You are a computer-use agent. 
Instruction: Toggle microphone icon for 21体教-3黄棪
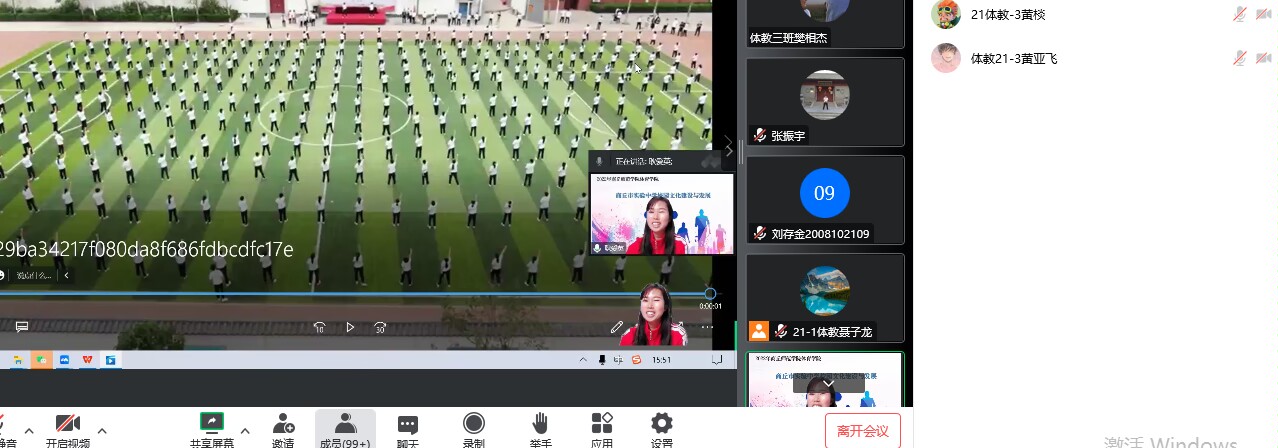[1239, 14]
